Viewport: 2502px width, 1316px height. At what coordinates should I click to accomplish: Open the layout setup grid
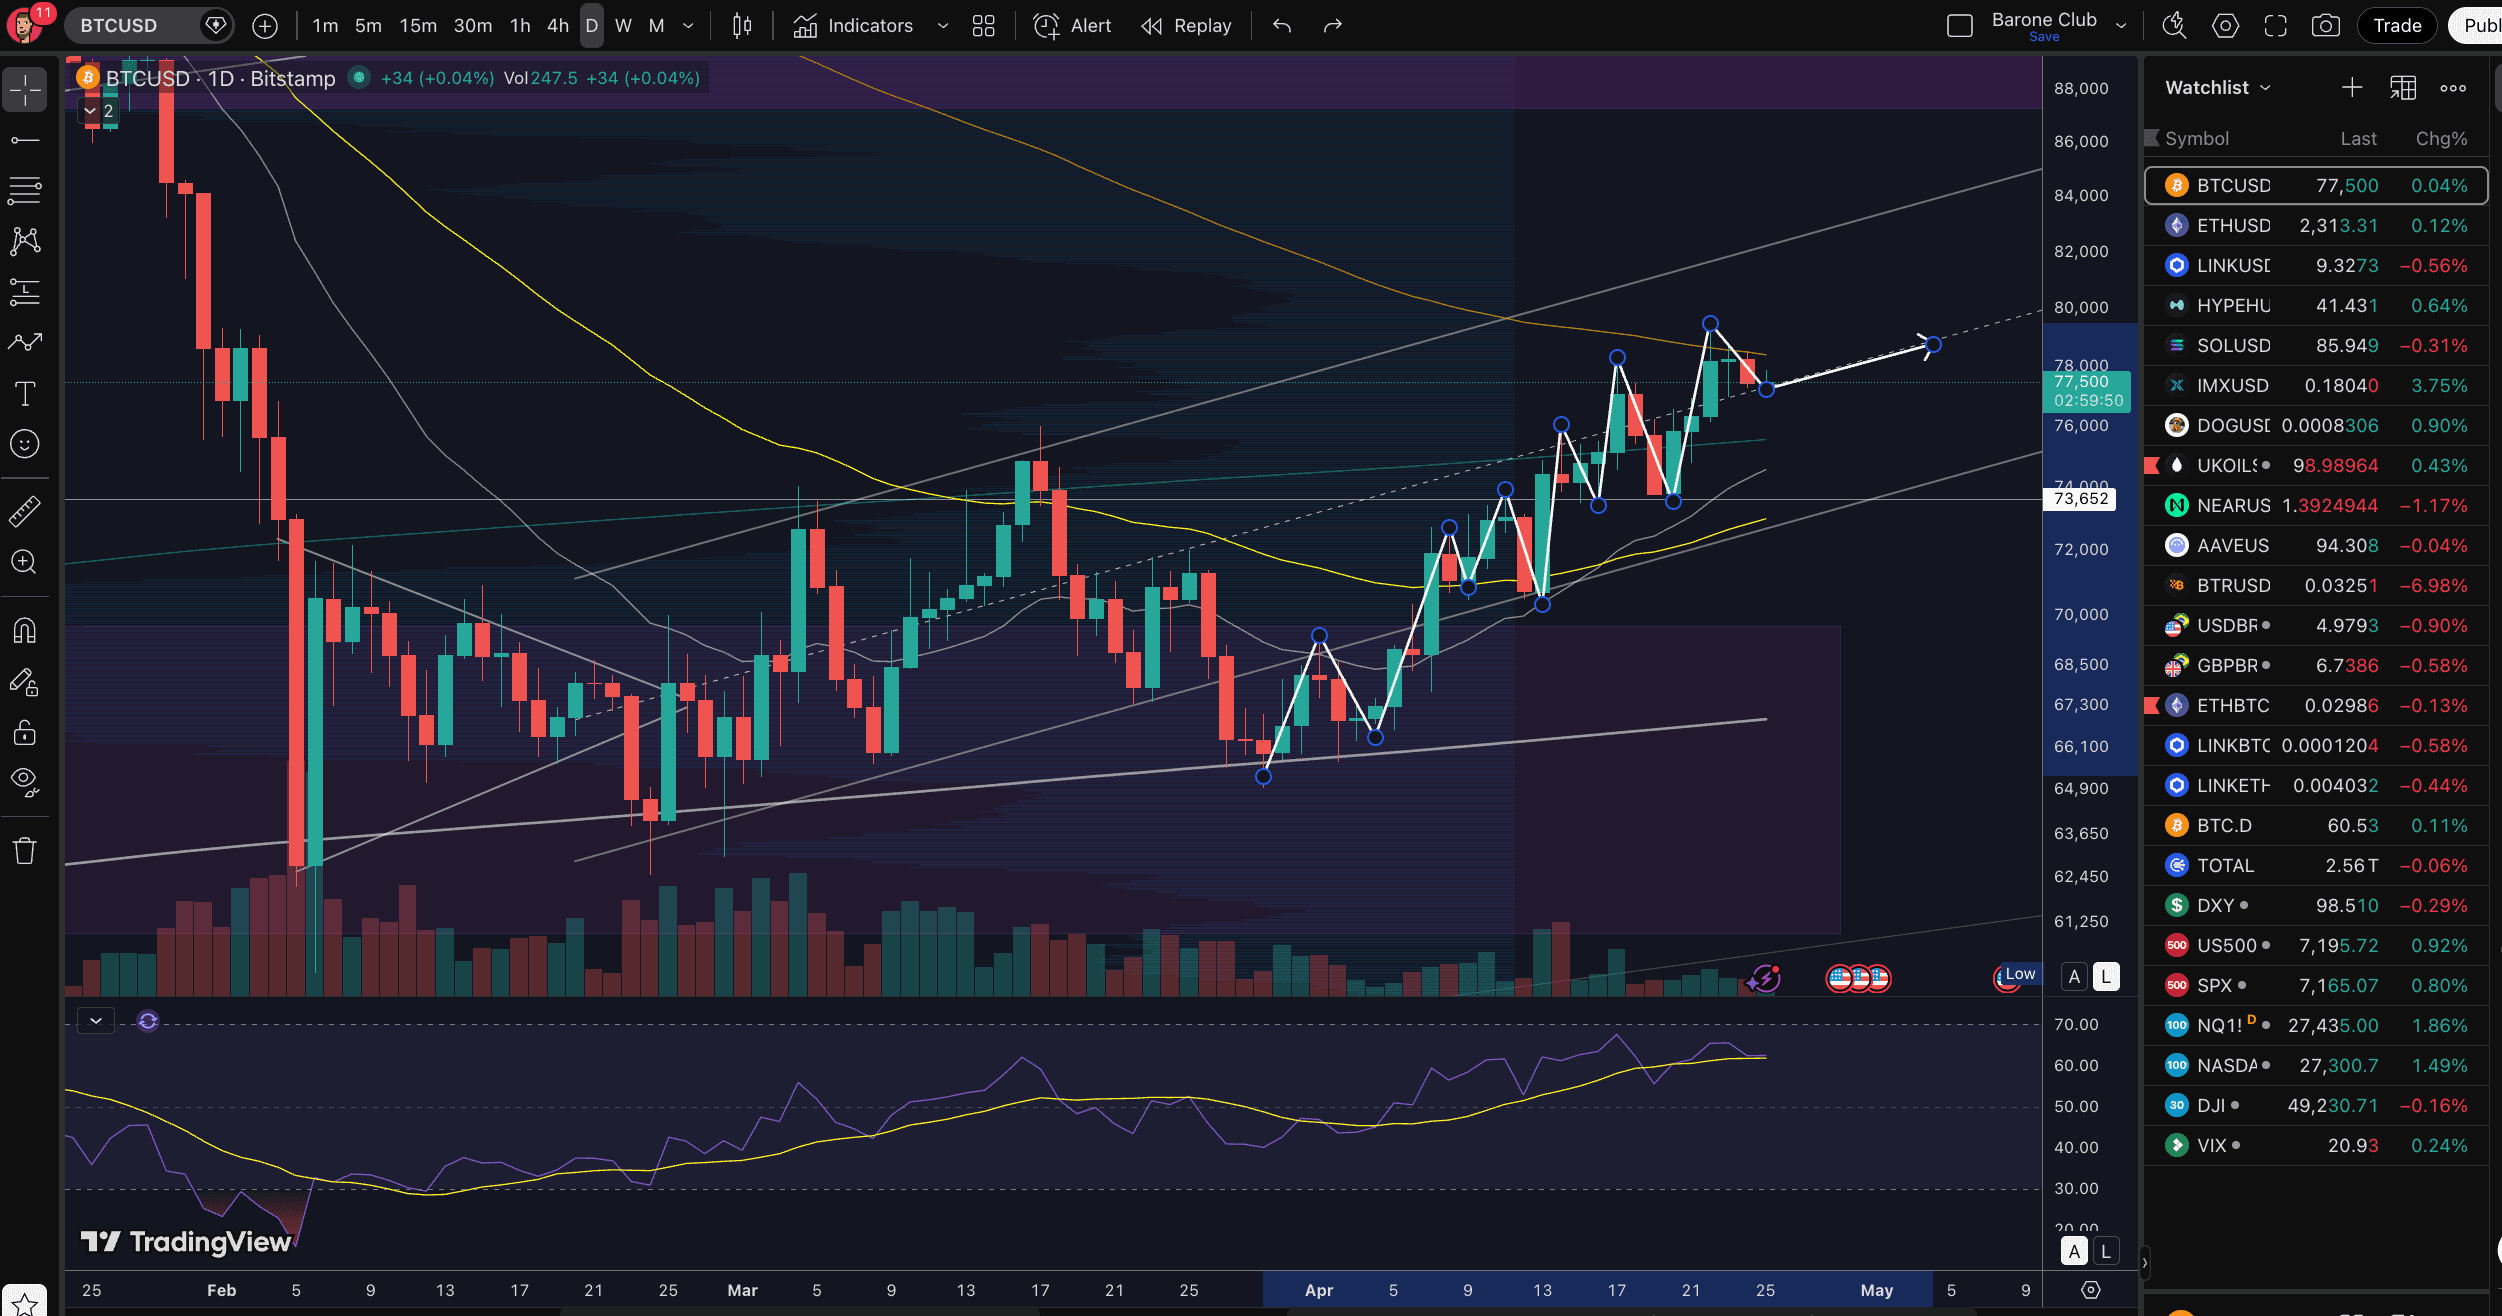(984, 26)
